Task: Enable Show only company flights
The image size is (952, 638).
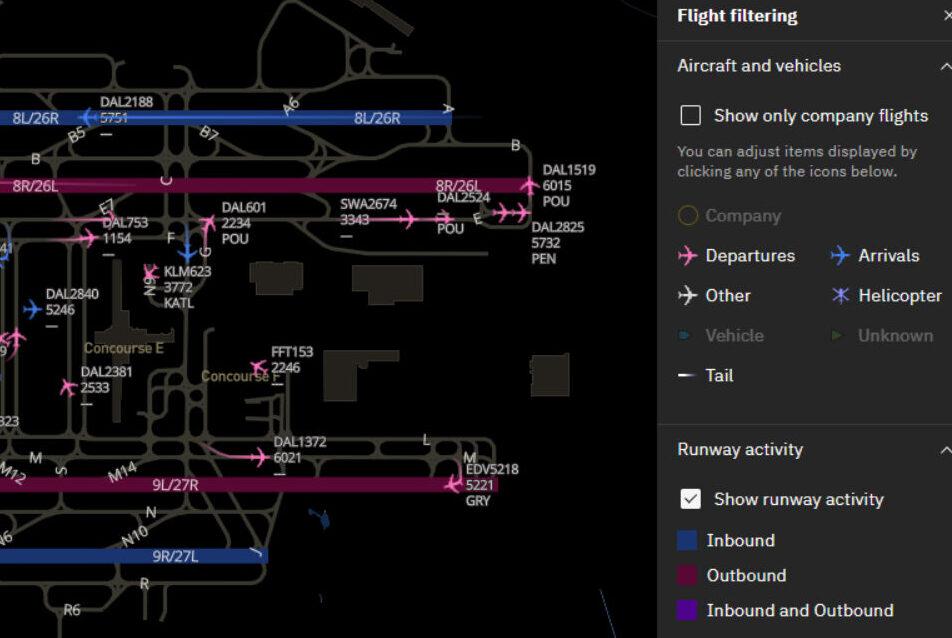Action: click(x=690, y=115)
